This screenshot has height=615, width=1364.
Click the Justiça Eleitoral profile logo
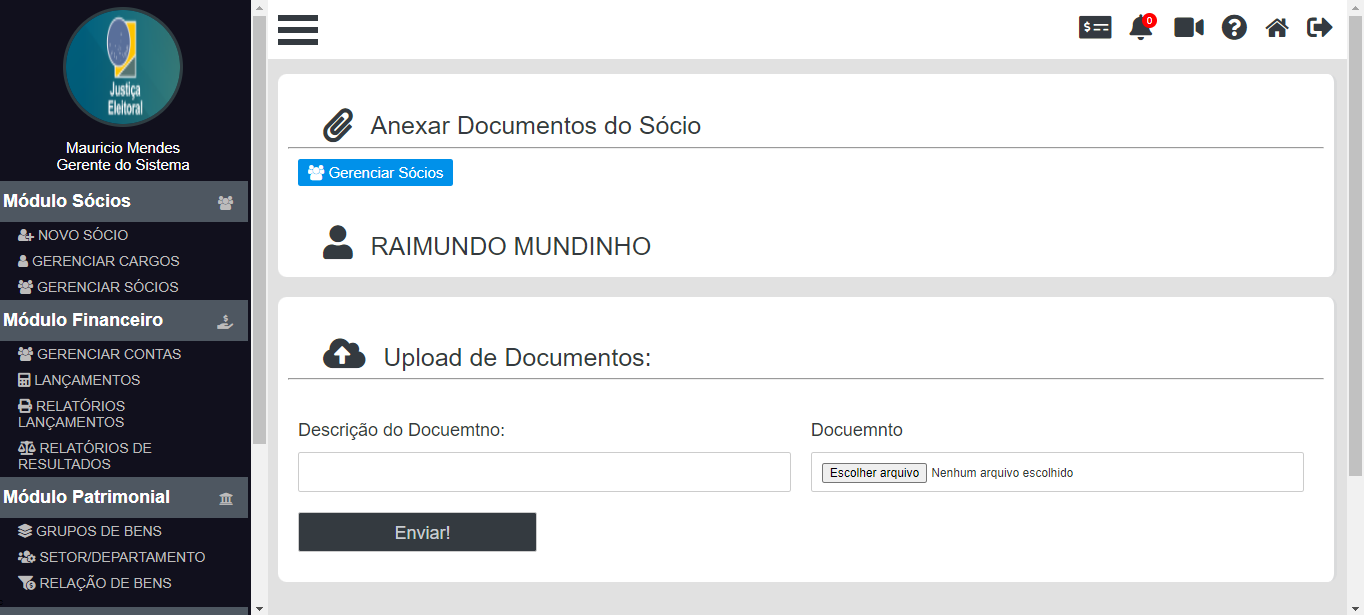[123, 66]
